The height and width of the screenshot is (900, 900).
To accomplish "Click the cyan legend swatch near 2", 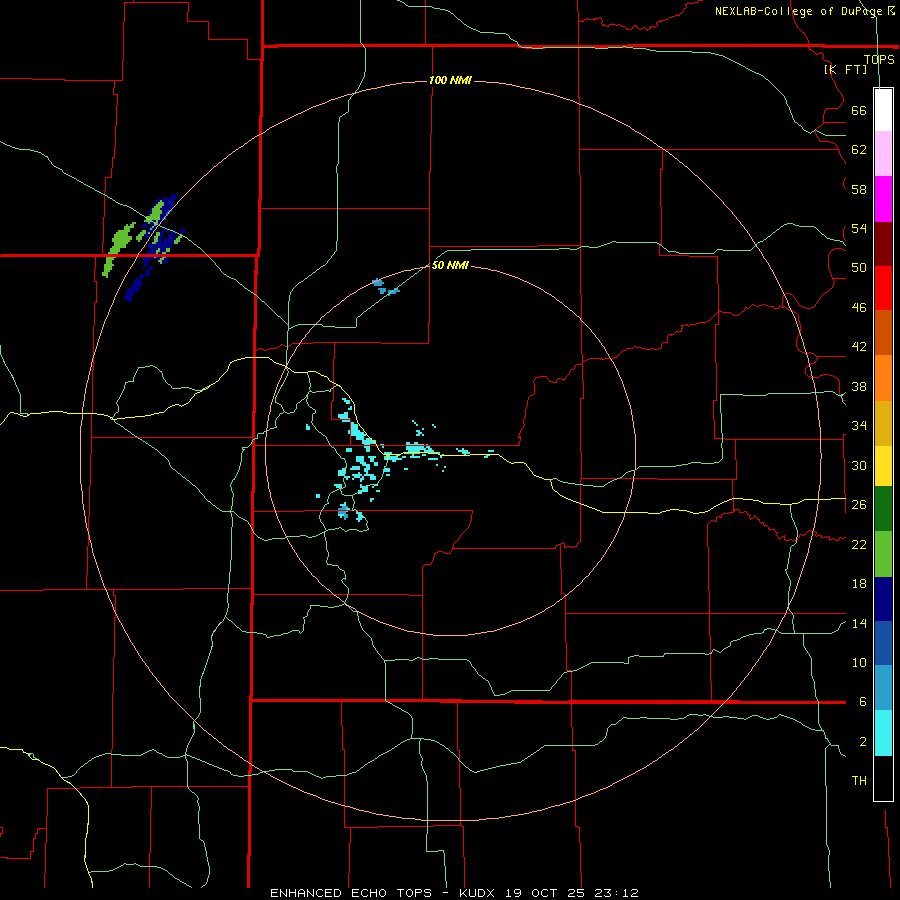I will pos(883,733).
